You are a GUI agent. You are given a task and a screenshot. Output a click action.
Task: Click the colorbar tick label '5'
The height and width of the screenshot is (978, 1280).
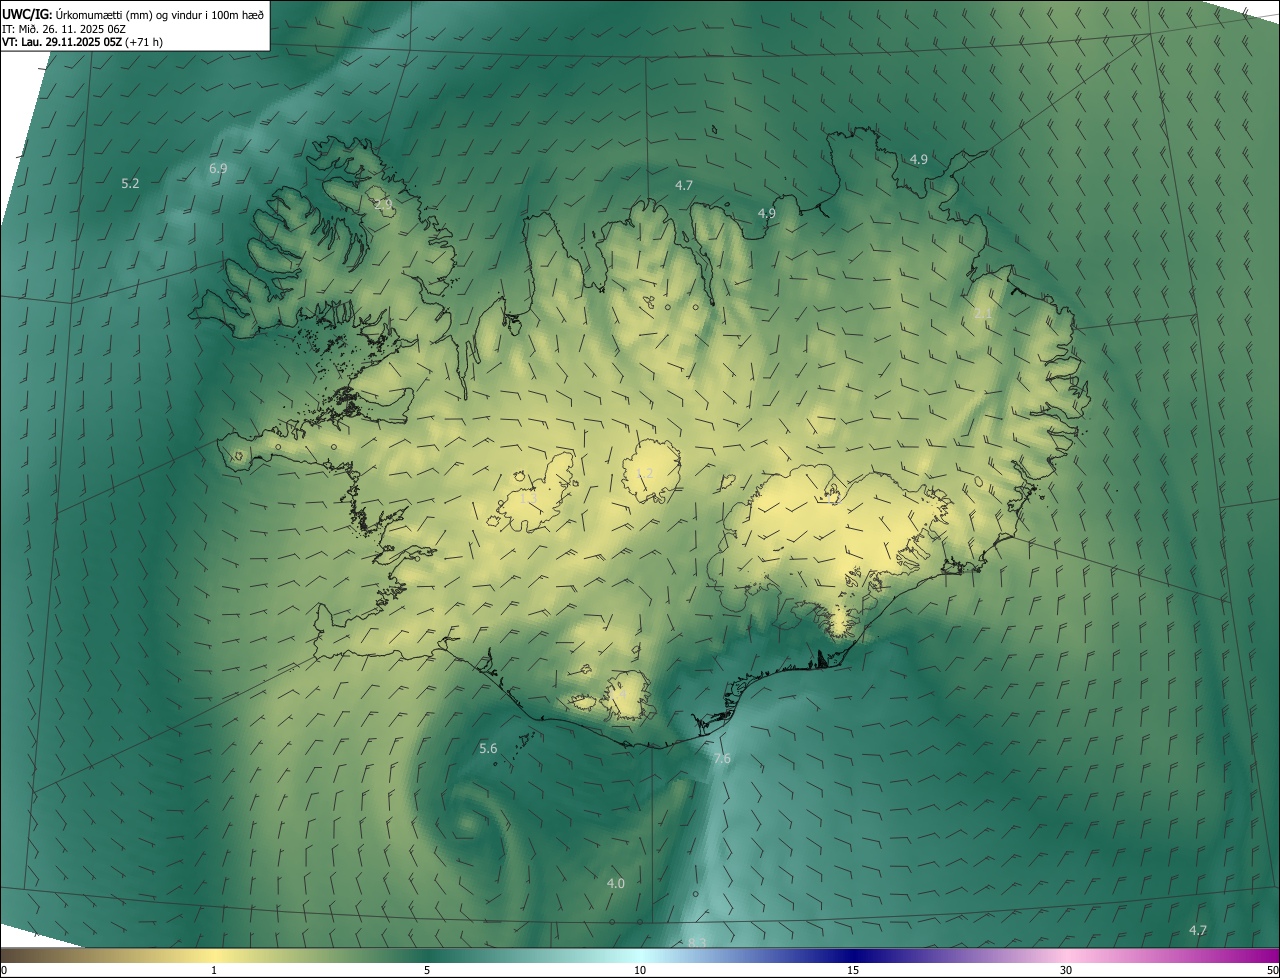coord(427,970)
